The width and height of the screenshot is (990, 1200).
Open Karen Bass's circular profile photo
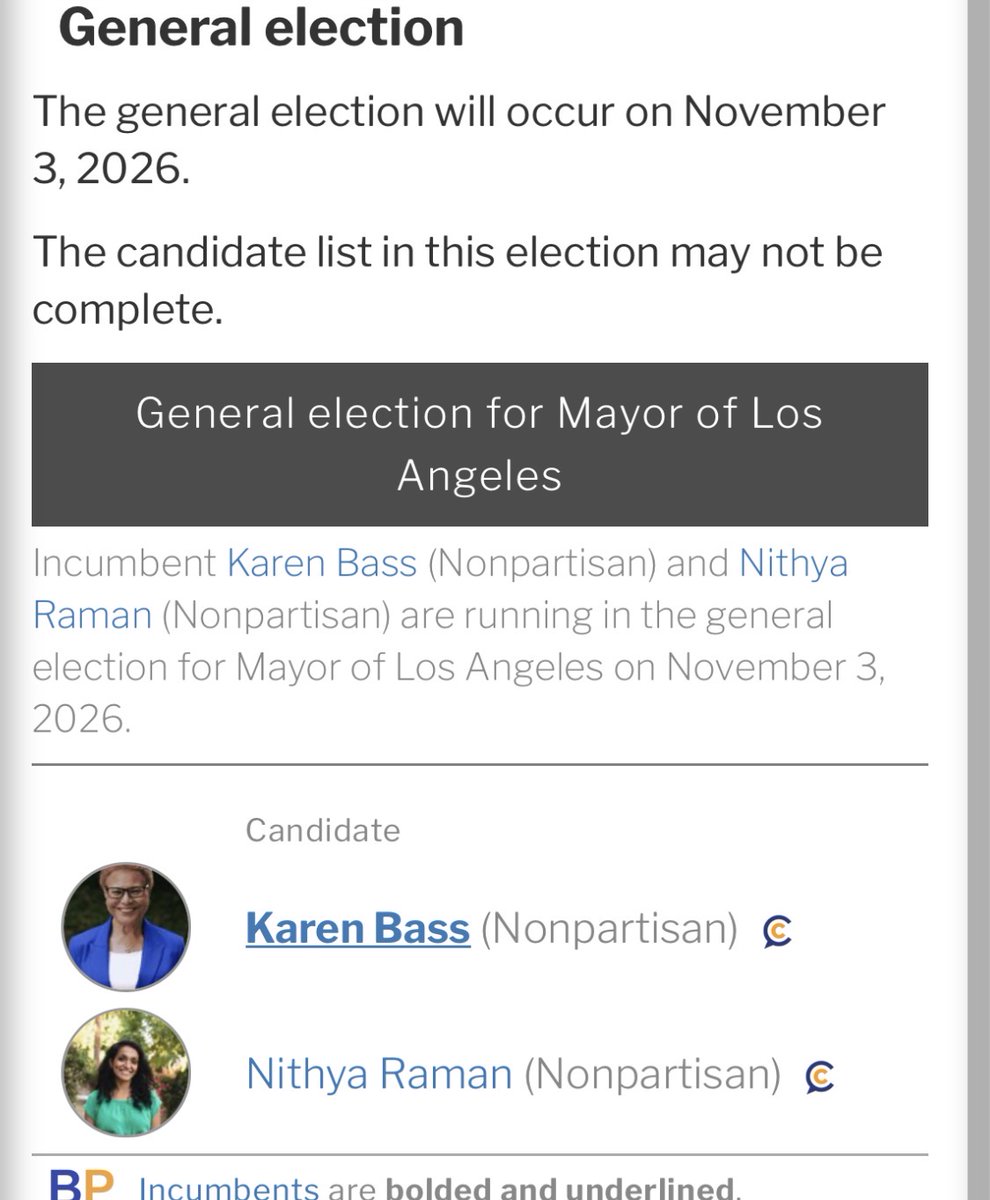click(125, 927)
